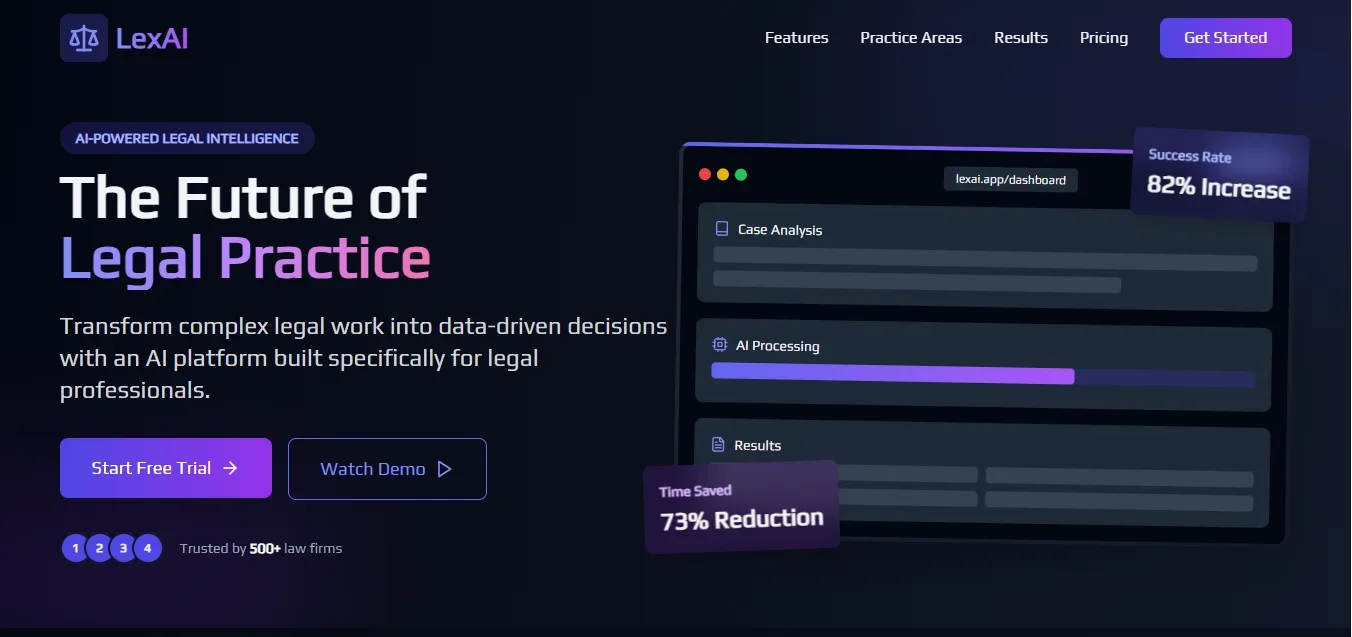Viewport: 1352px width, 637px height.
Task: Click the Time Saved 73% Reduction card
Action: 741,507
